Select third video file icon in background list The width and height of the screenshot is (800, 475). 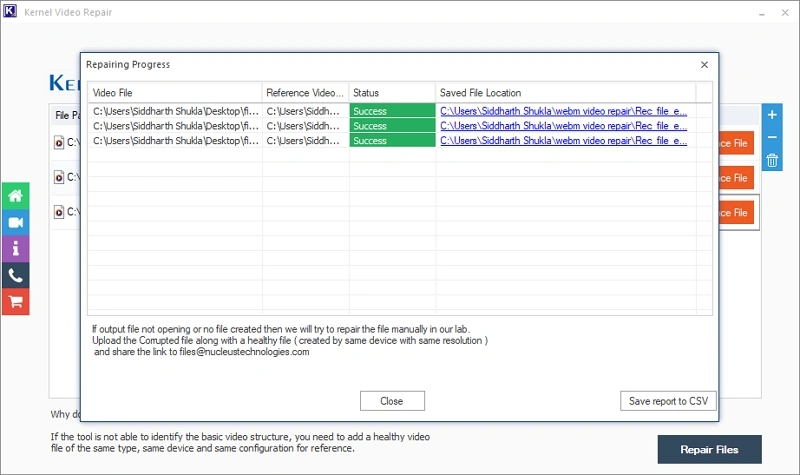(x=59, y=212)
